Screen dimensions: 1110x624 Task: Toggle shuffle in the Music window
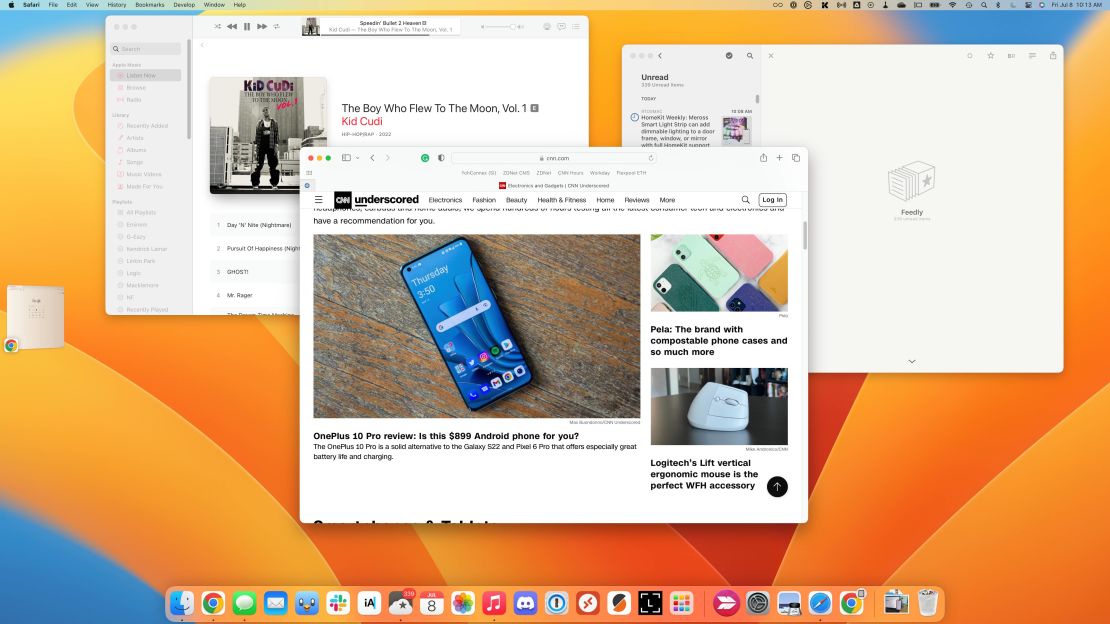(x=217, y=26)
